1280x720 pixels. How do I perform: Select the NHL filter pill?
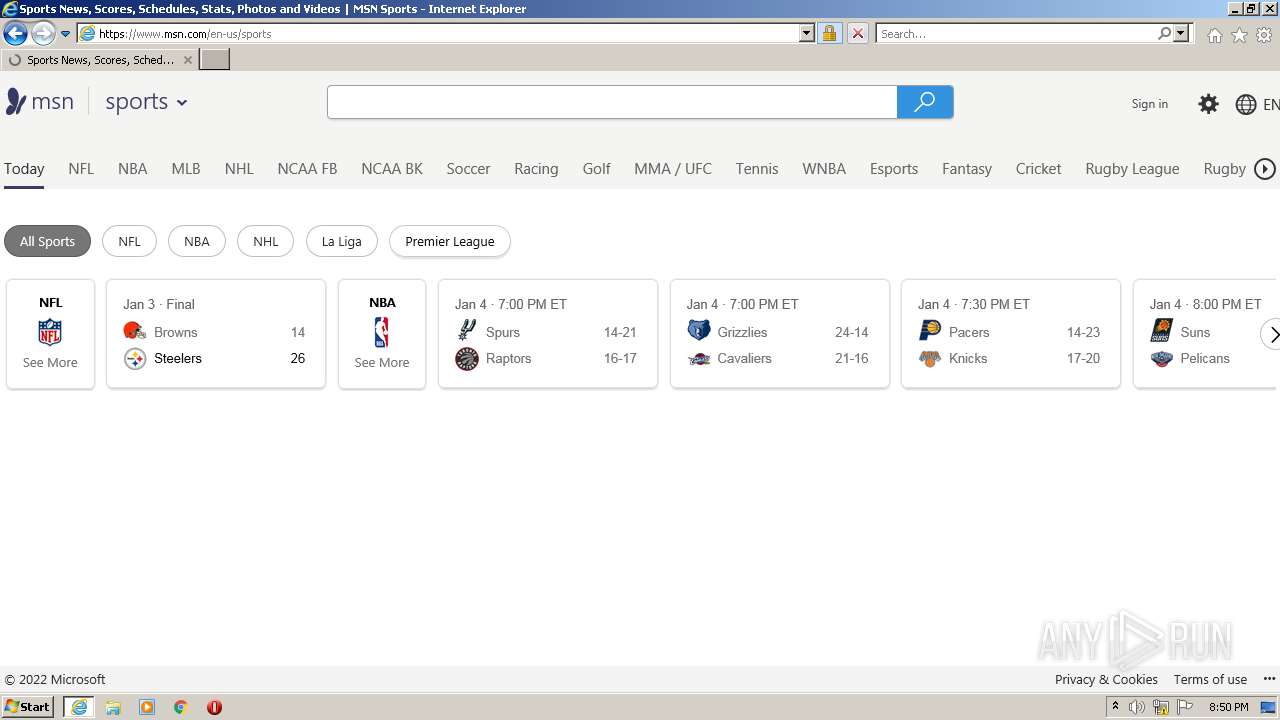pos(265,241)
